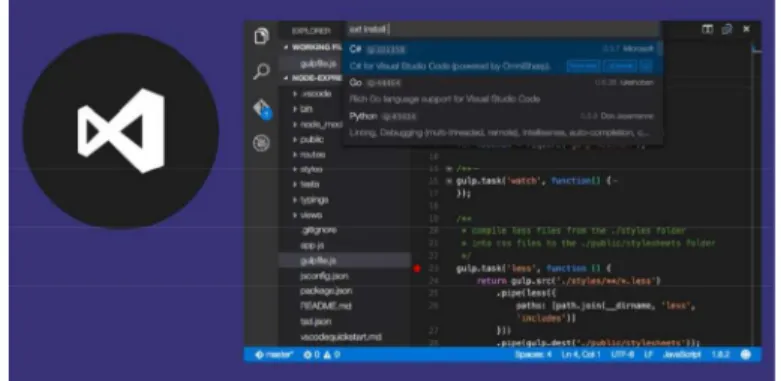The width and height of the screenshot is (781, 381).
Task: Click the EXPLORER panel title
Action: (x=311, y=31)
